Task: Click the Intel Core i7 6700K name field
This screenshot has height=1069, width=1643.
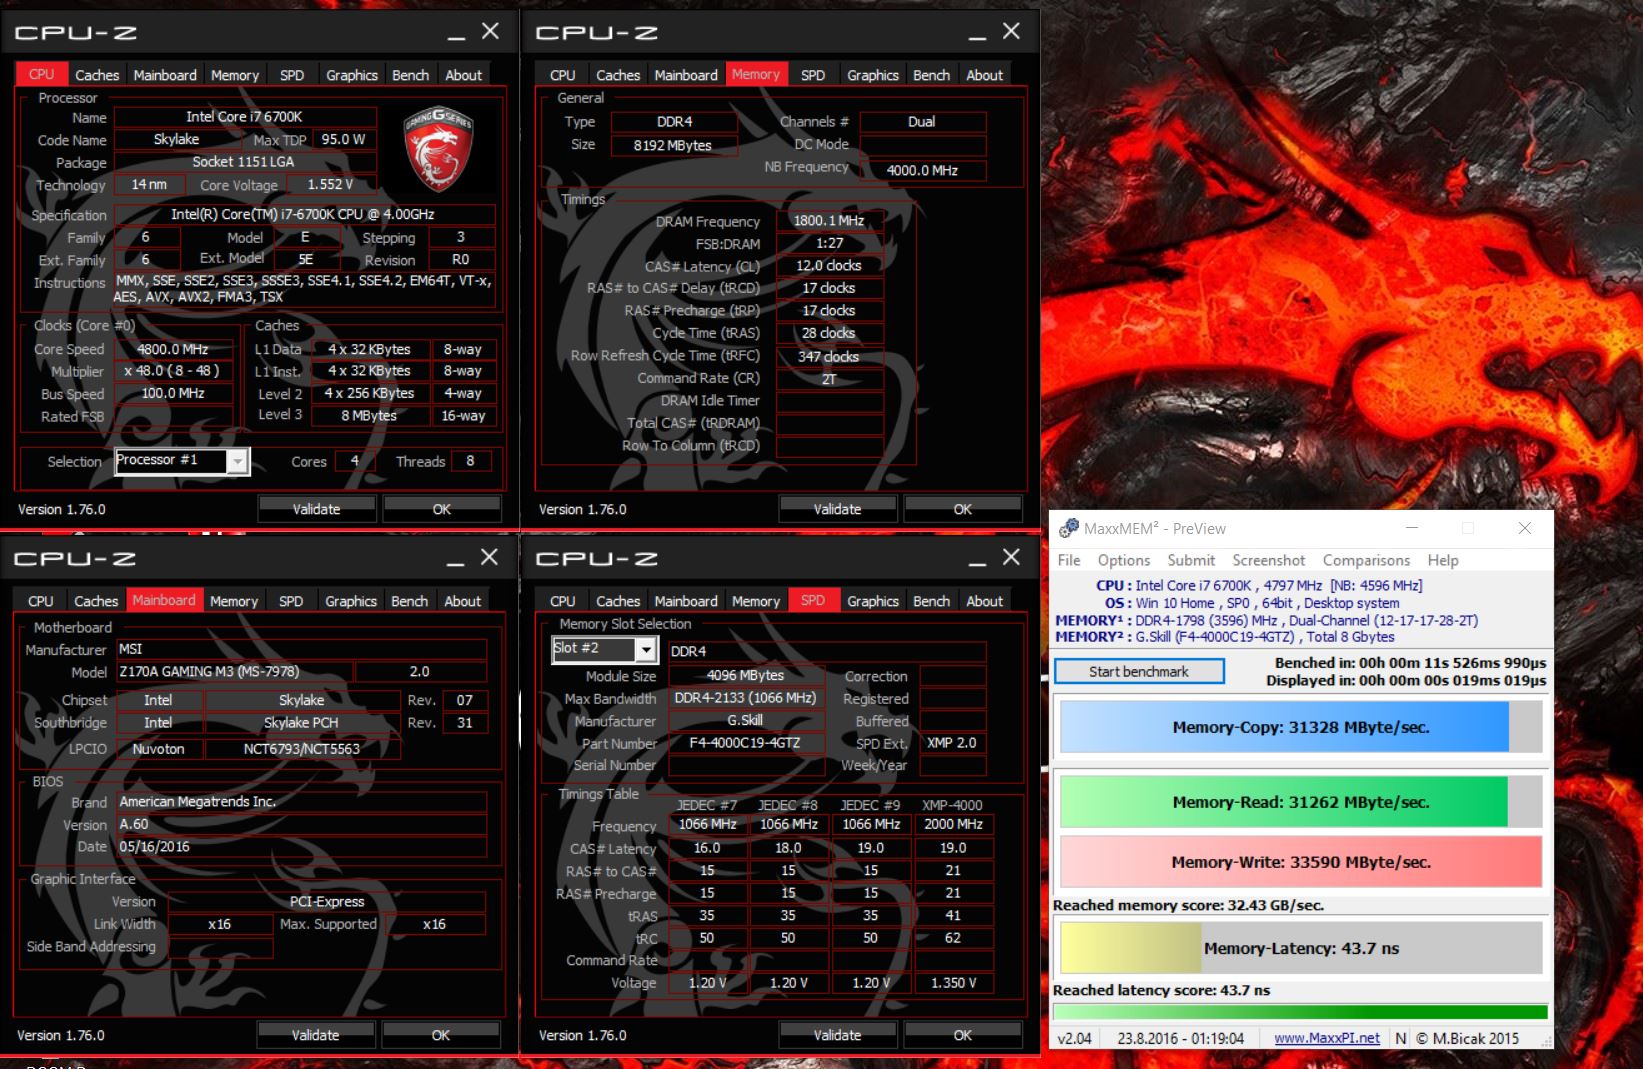Action: pyautogui.click(x=244, y=117)
